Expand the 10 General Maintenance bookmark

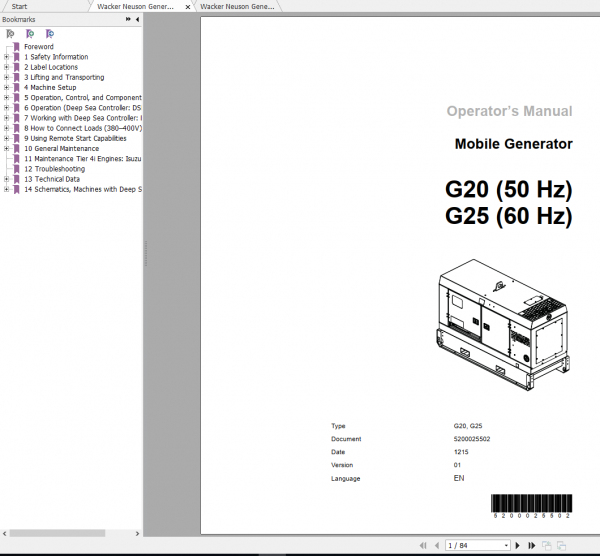(x=6, y=148)
